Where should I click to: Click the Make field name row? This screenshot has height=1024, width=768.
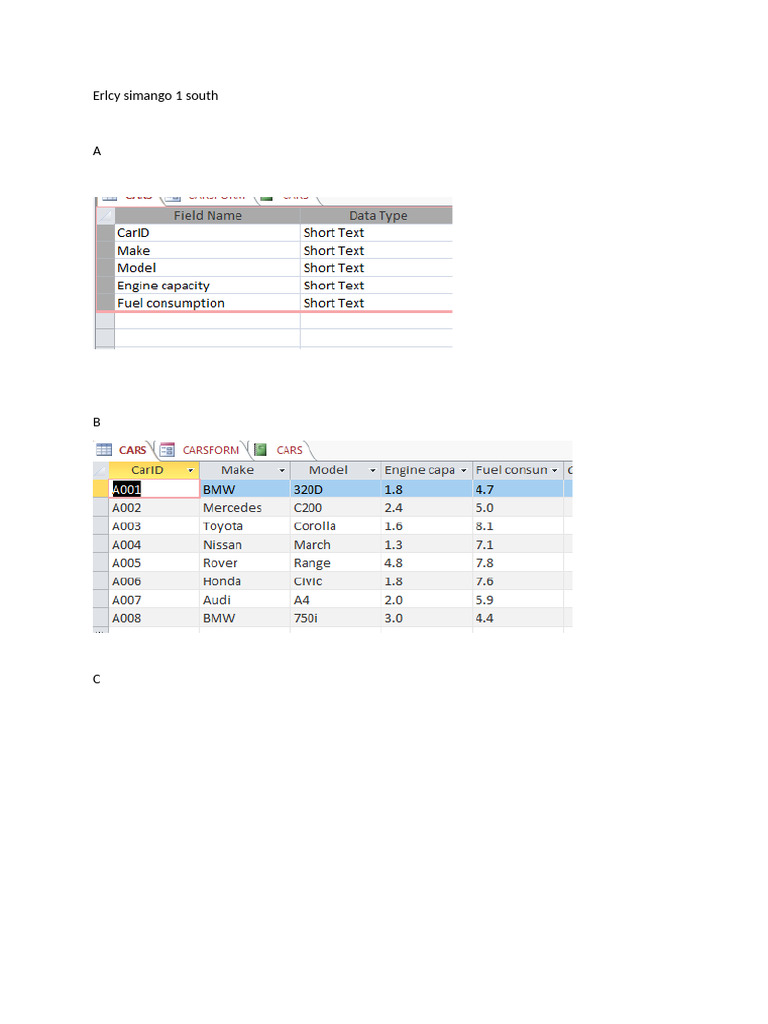click(208, 250)
